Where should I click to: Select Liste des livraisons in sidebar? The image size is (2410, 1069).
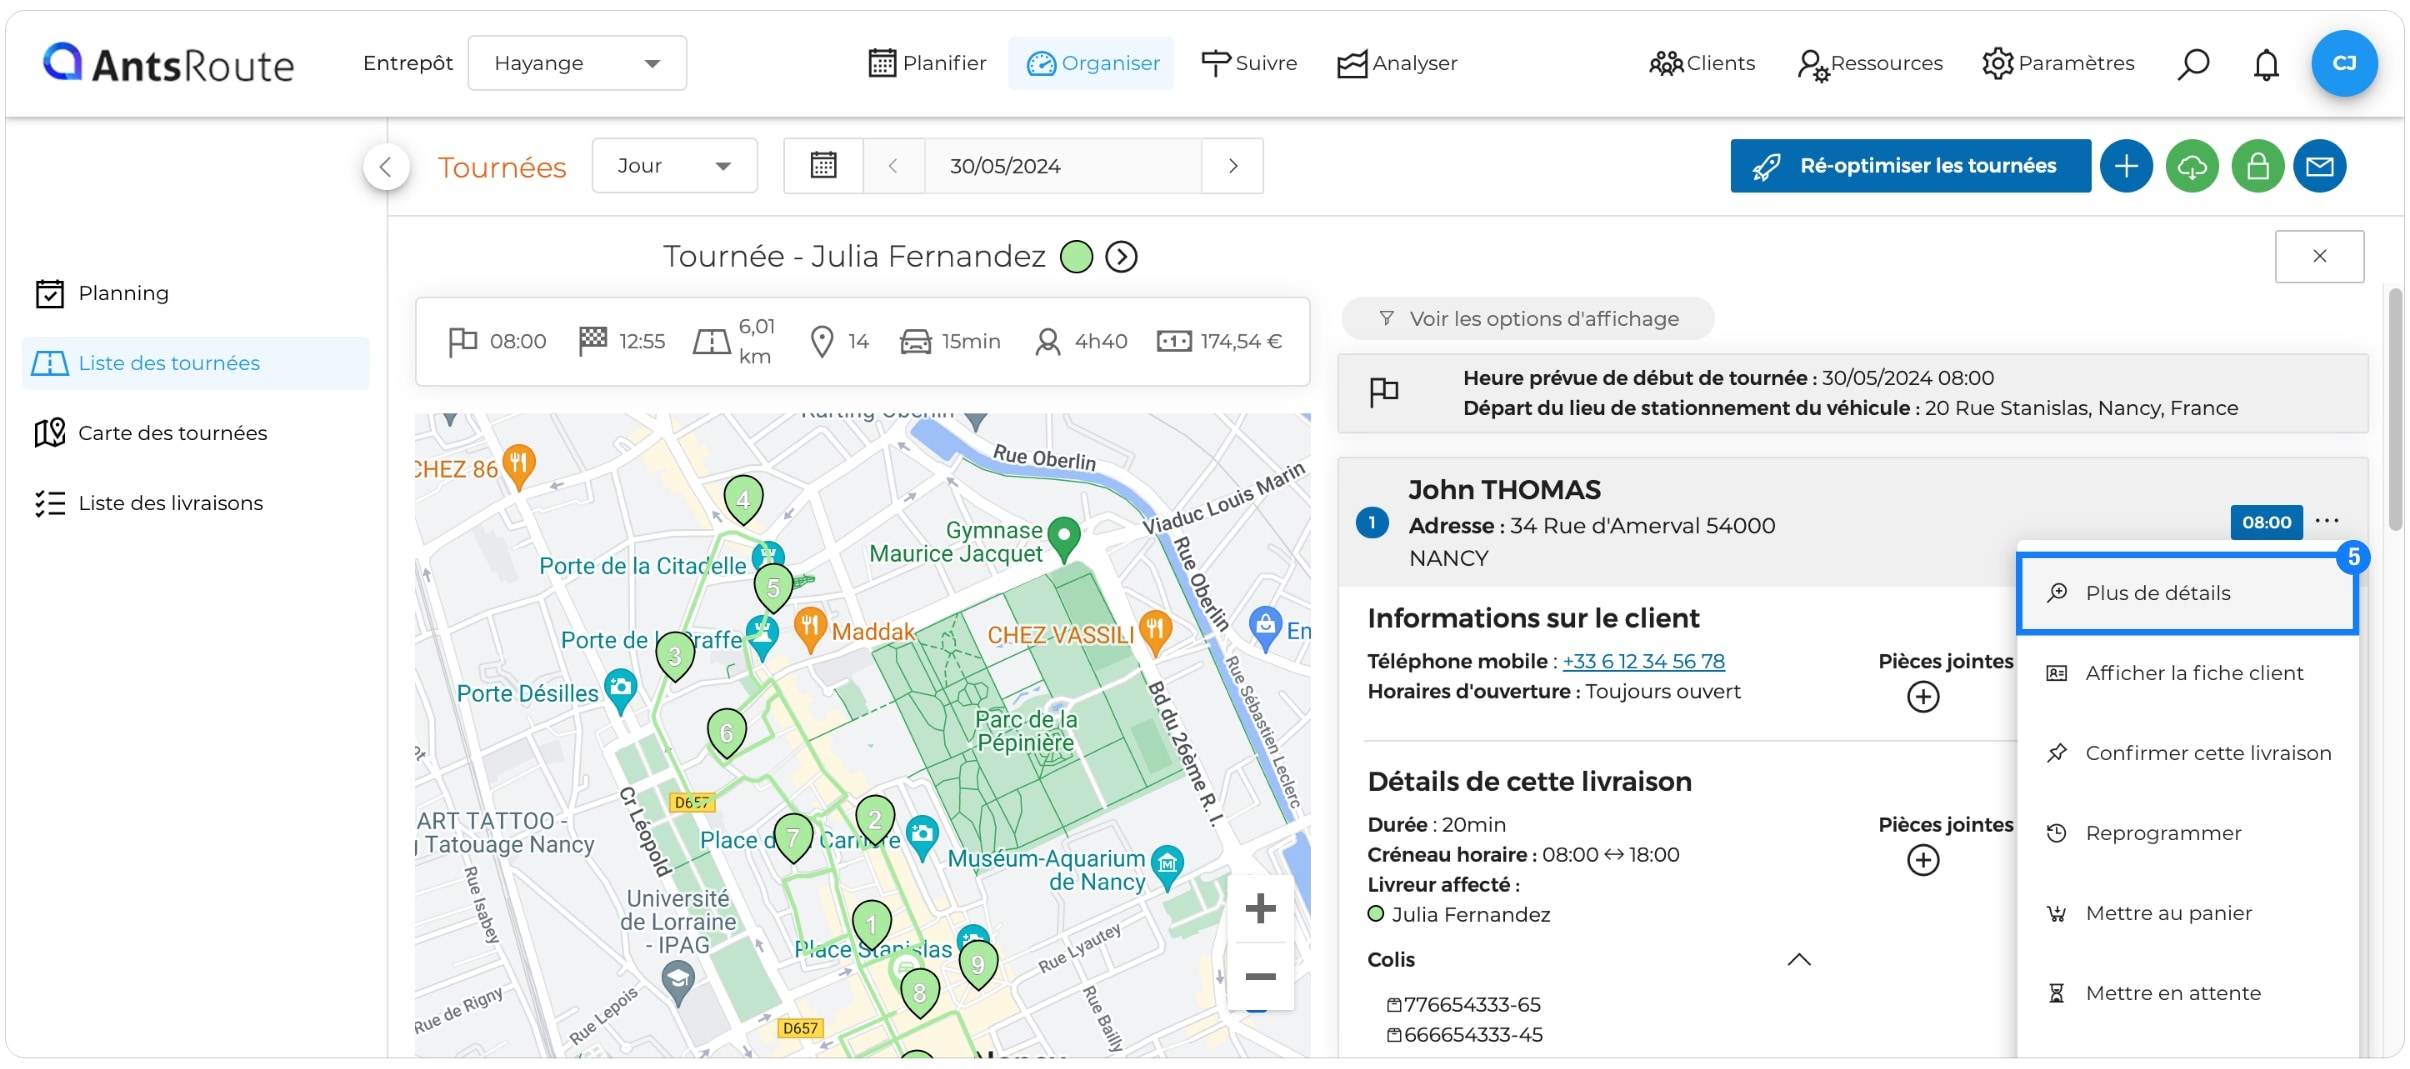196,503
